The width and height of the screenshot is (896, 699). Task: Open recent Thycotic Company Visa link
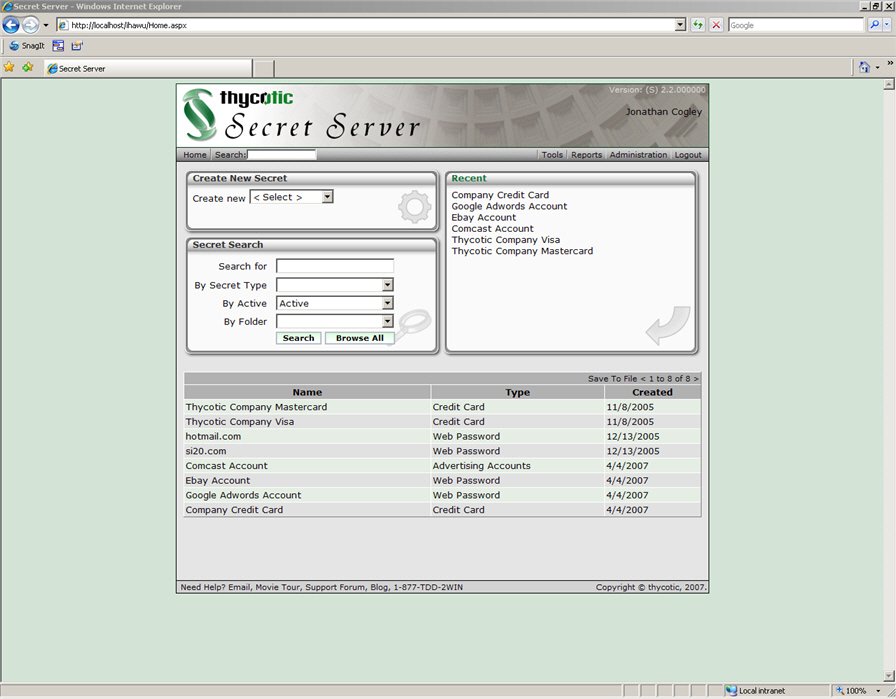click(x=506, y=240)
